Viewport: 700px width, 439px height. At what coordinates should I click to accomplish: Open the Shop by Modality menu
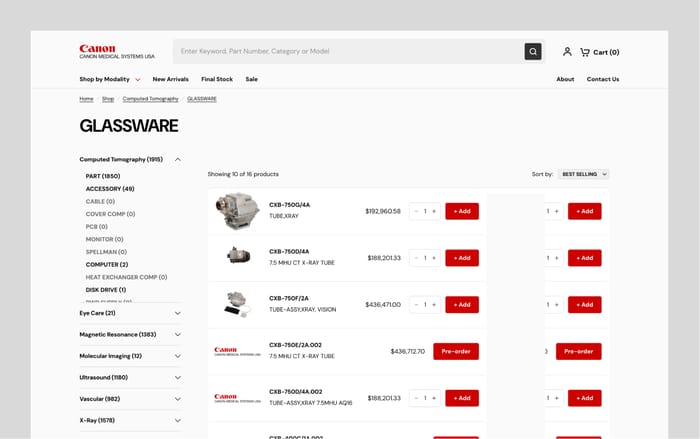point(110,79)
